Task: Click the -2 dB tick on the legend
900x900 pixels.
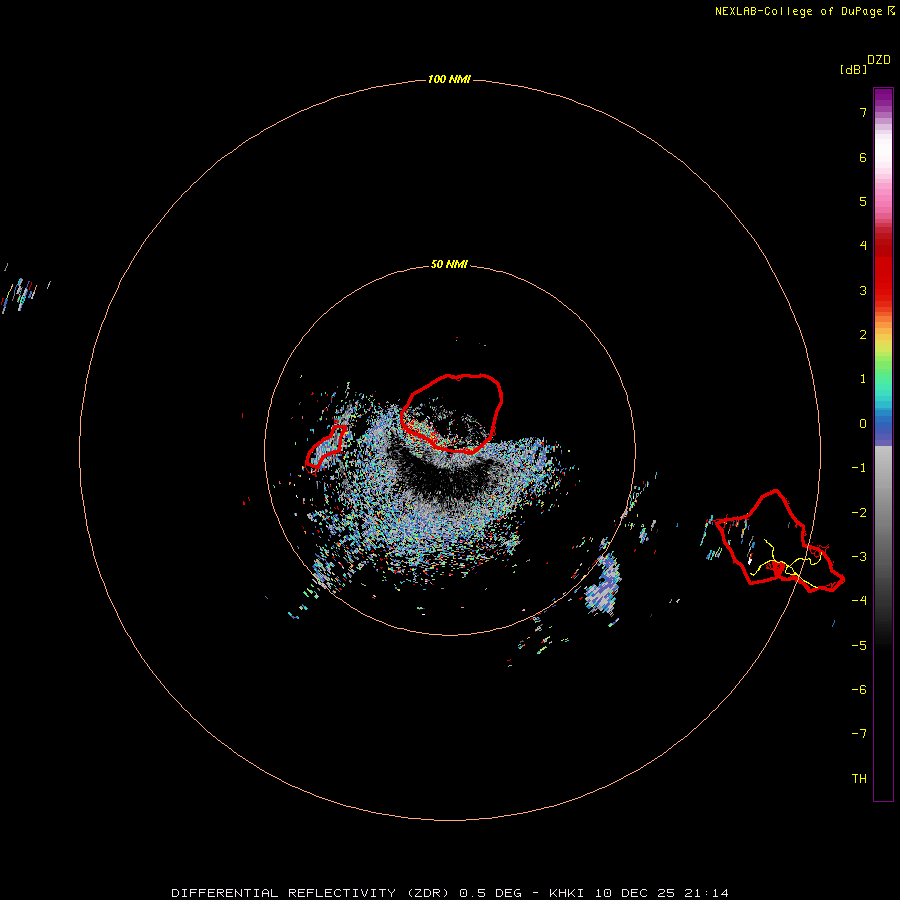Action: (x=859, y=513)
